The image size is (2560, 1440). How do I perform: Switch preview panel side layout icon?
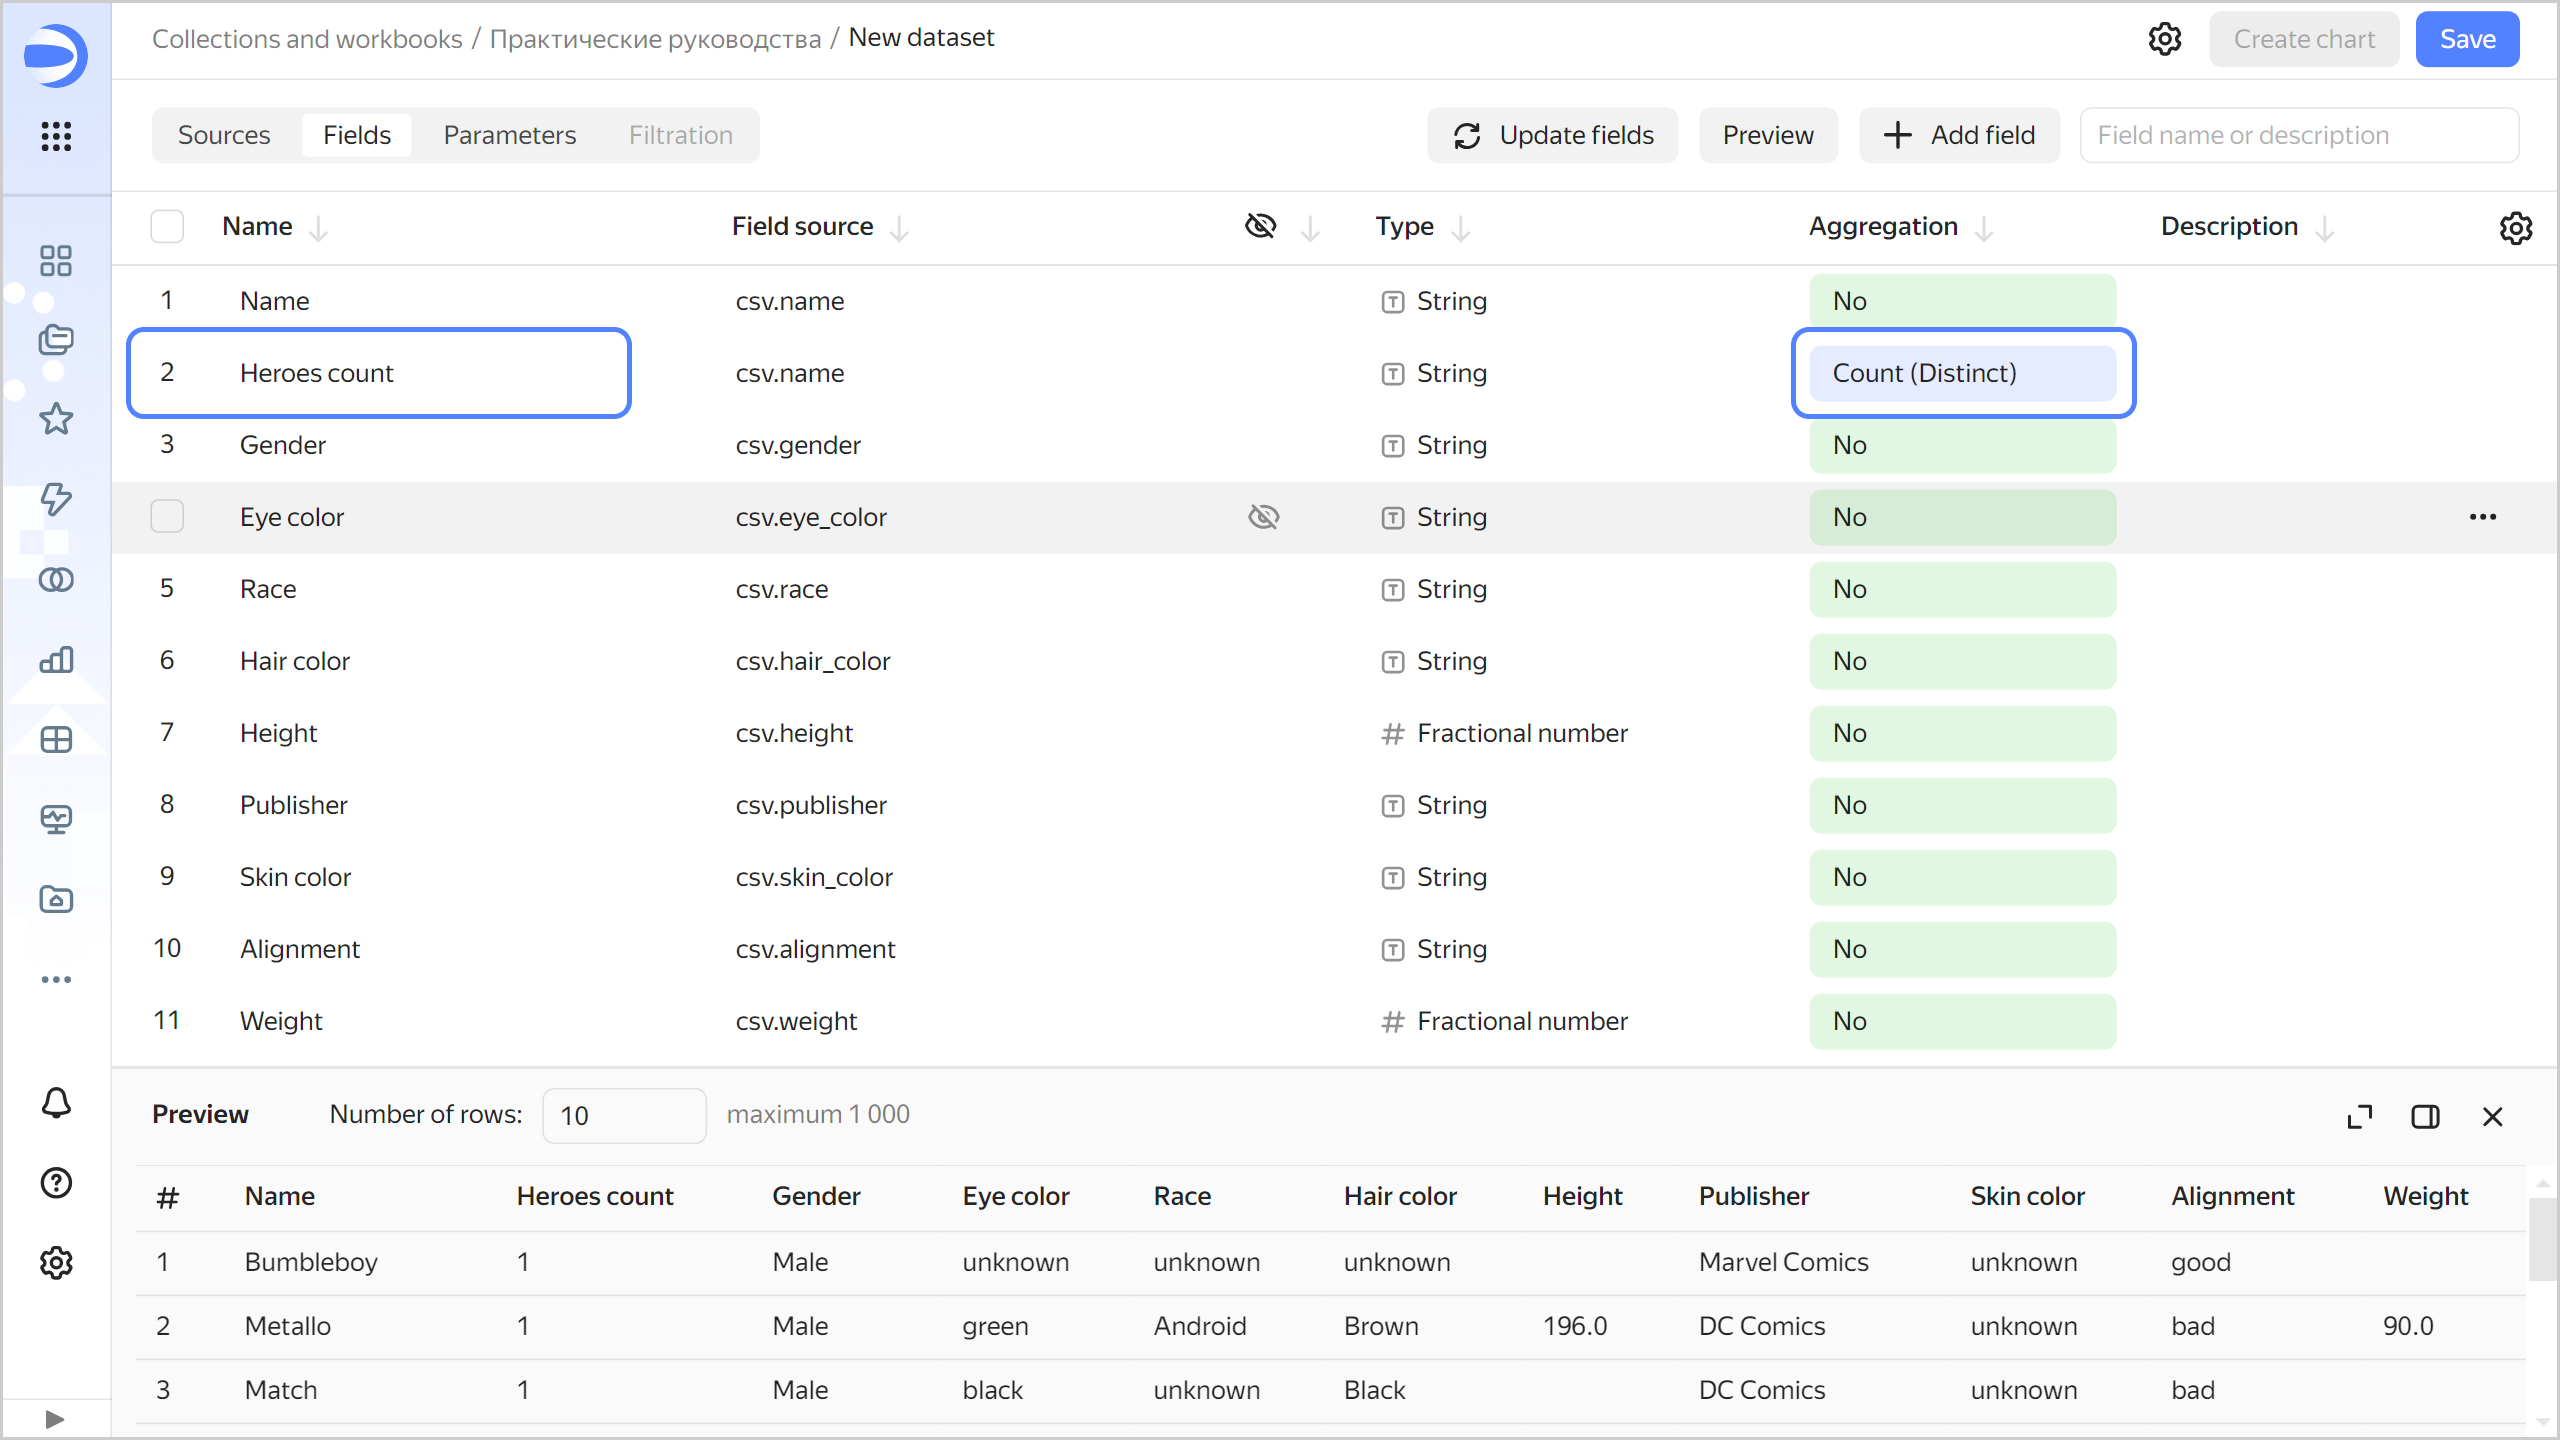(2426, 1117)
